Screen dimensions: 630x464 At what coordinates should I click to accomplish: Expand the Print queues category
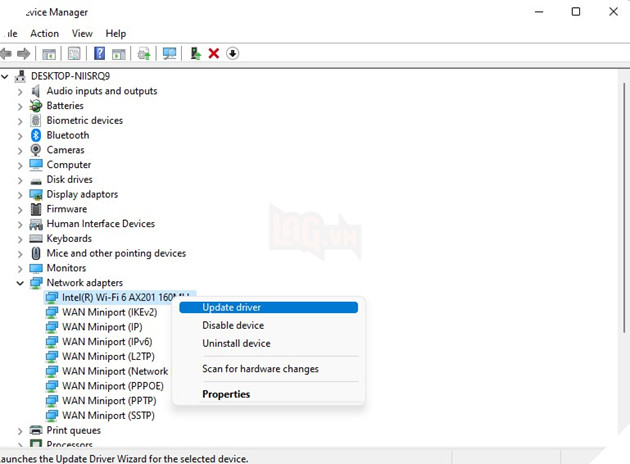20,431
